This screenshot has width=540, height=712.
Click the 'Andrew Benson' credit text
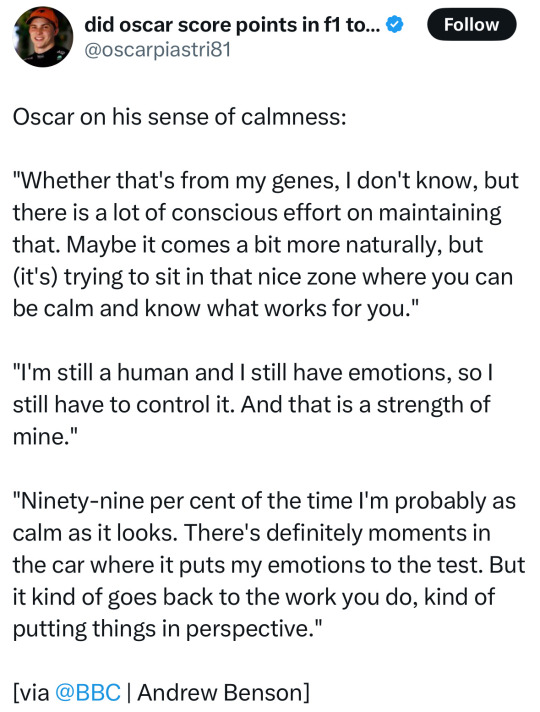coord(220,693)
